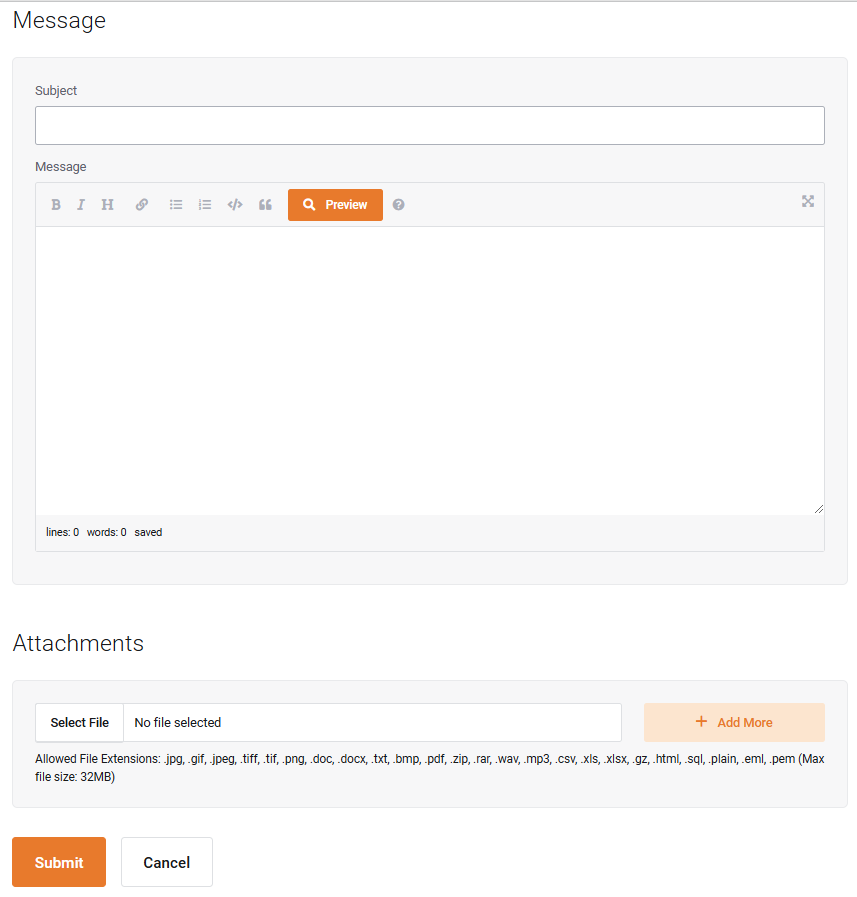Apply italic formatting in the editor toolbar
857x897 pixels.
(81, 205)
